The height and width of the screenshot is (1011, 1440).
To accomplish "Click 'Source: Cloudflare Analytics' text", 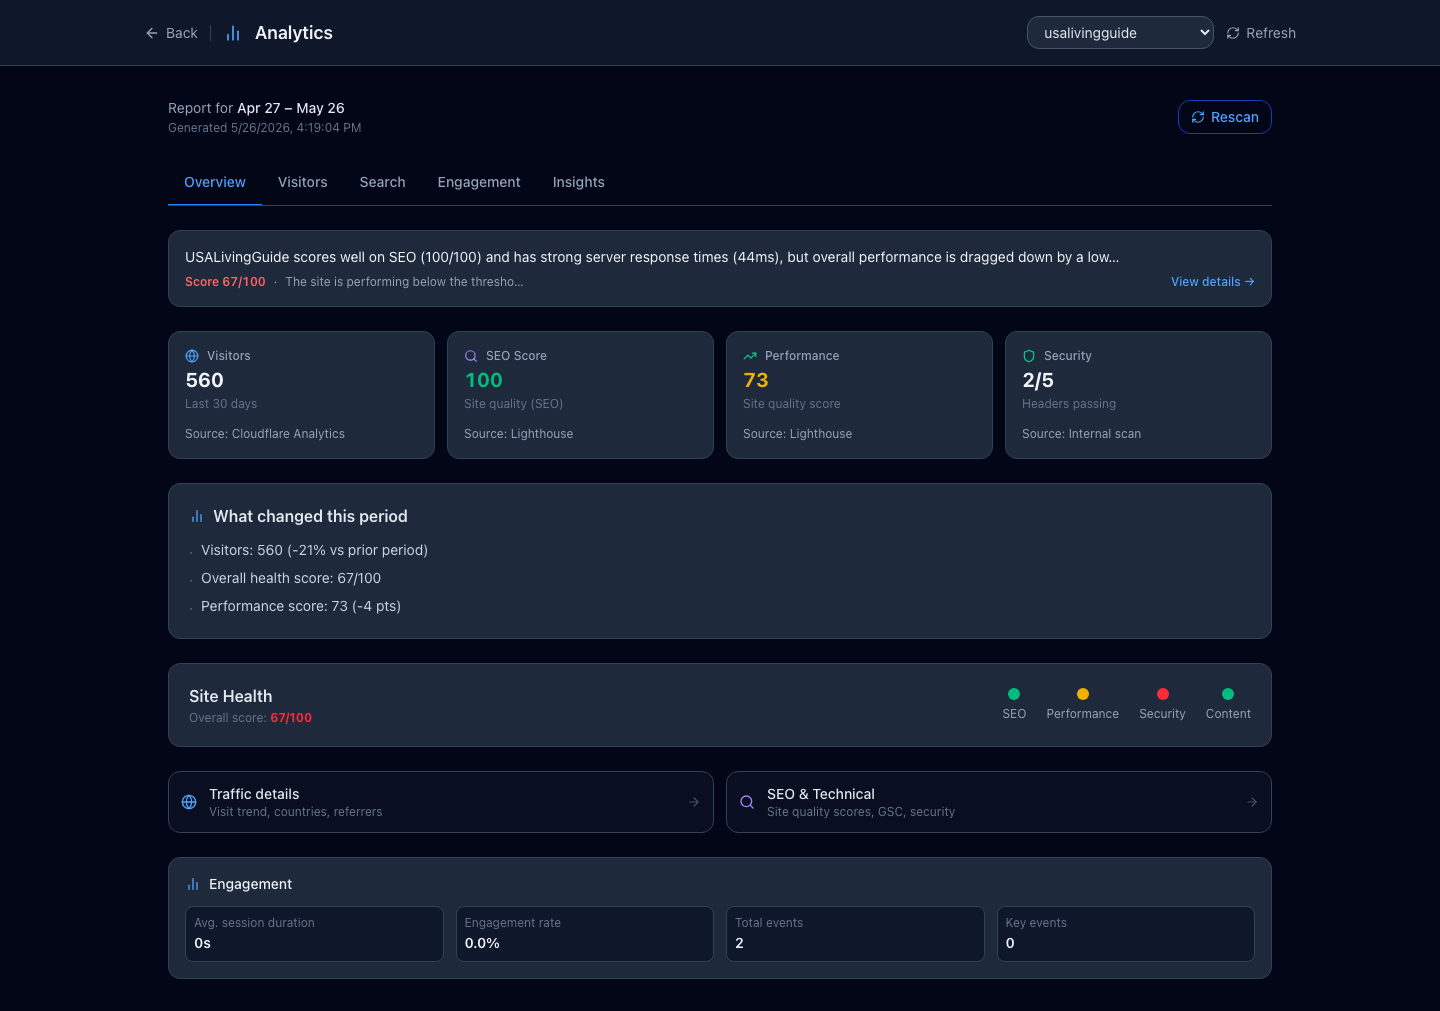I will [265, 434].
